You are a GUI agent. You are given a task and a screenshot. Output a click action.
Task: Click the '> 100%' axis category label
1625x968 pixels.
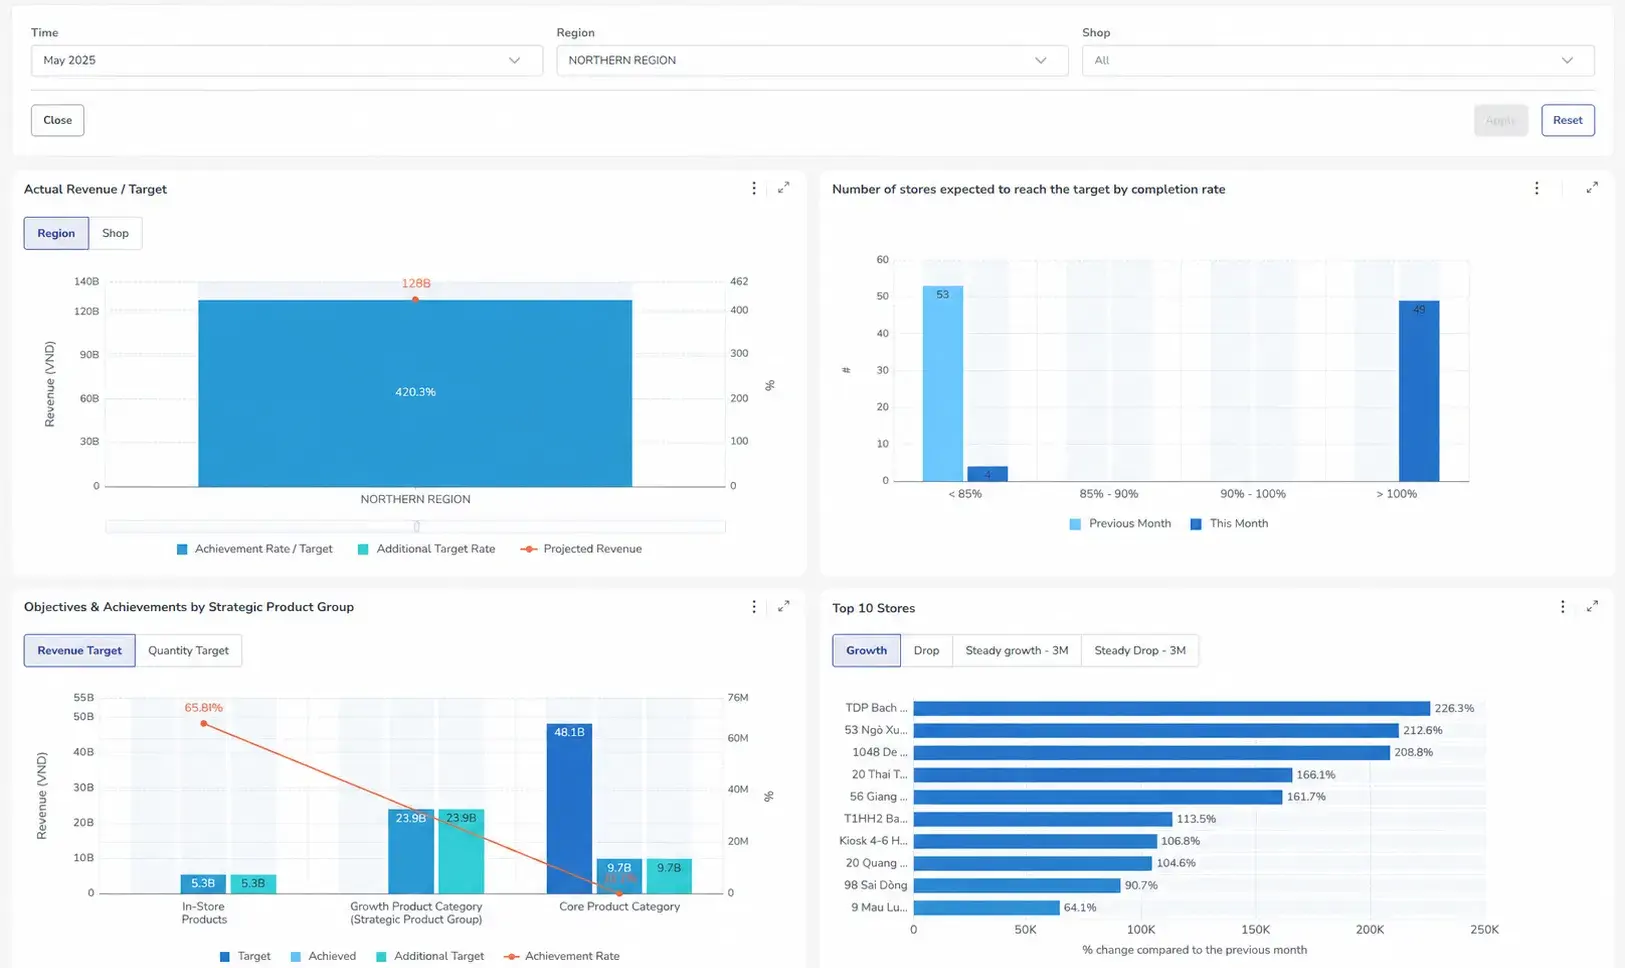[x=1397, y=494]
